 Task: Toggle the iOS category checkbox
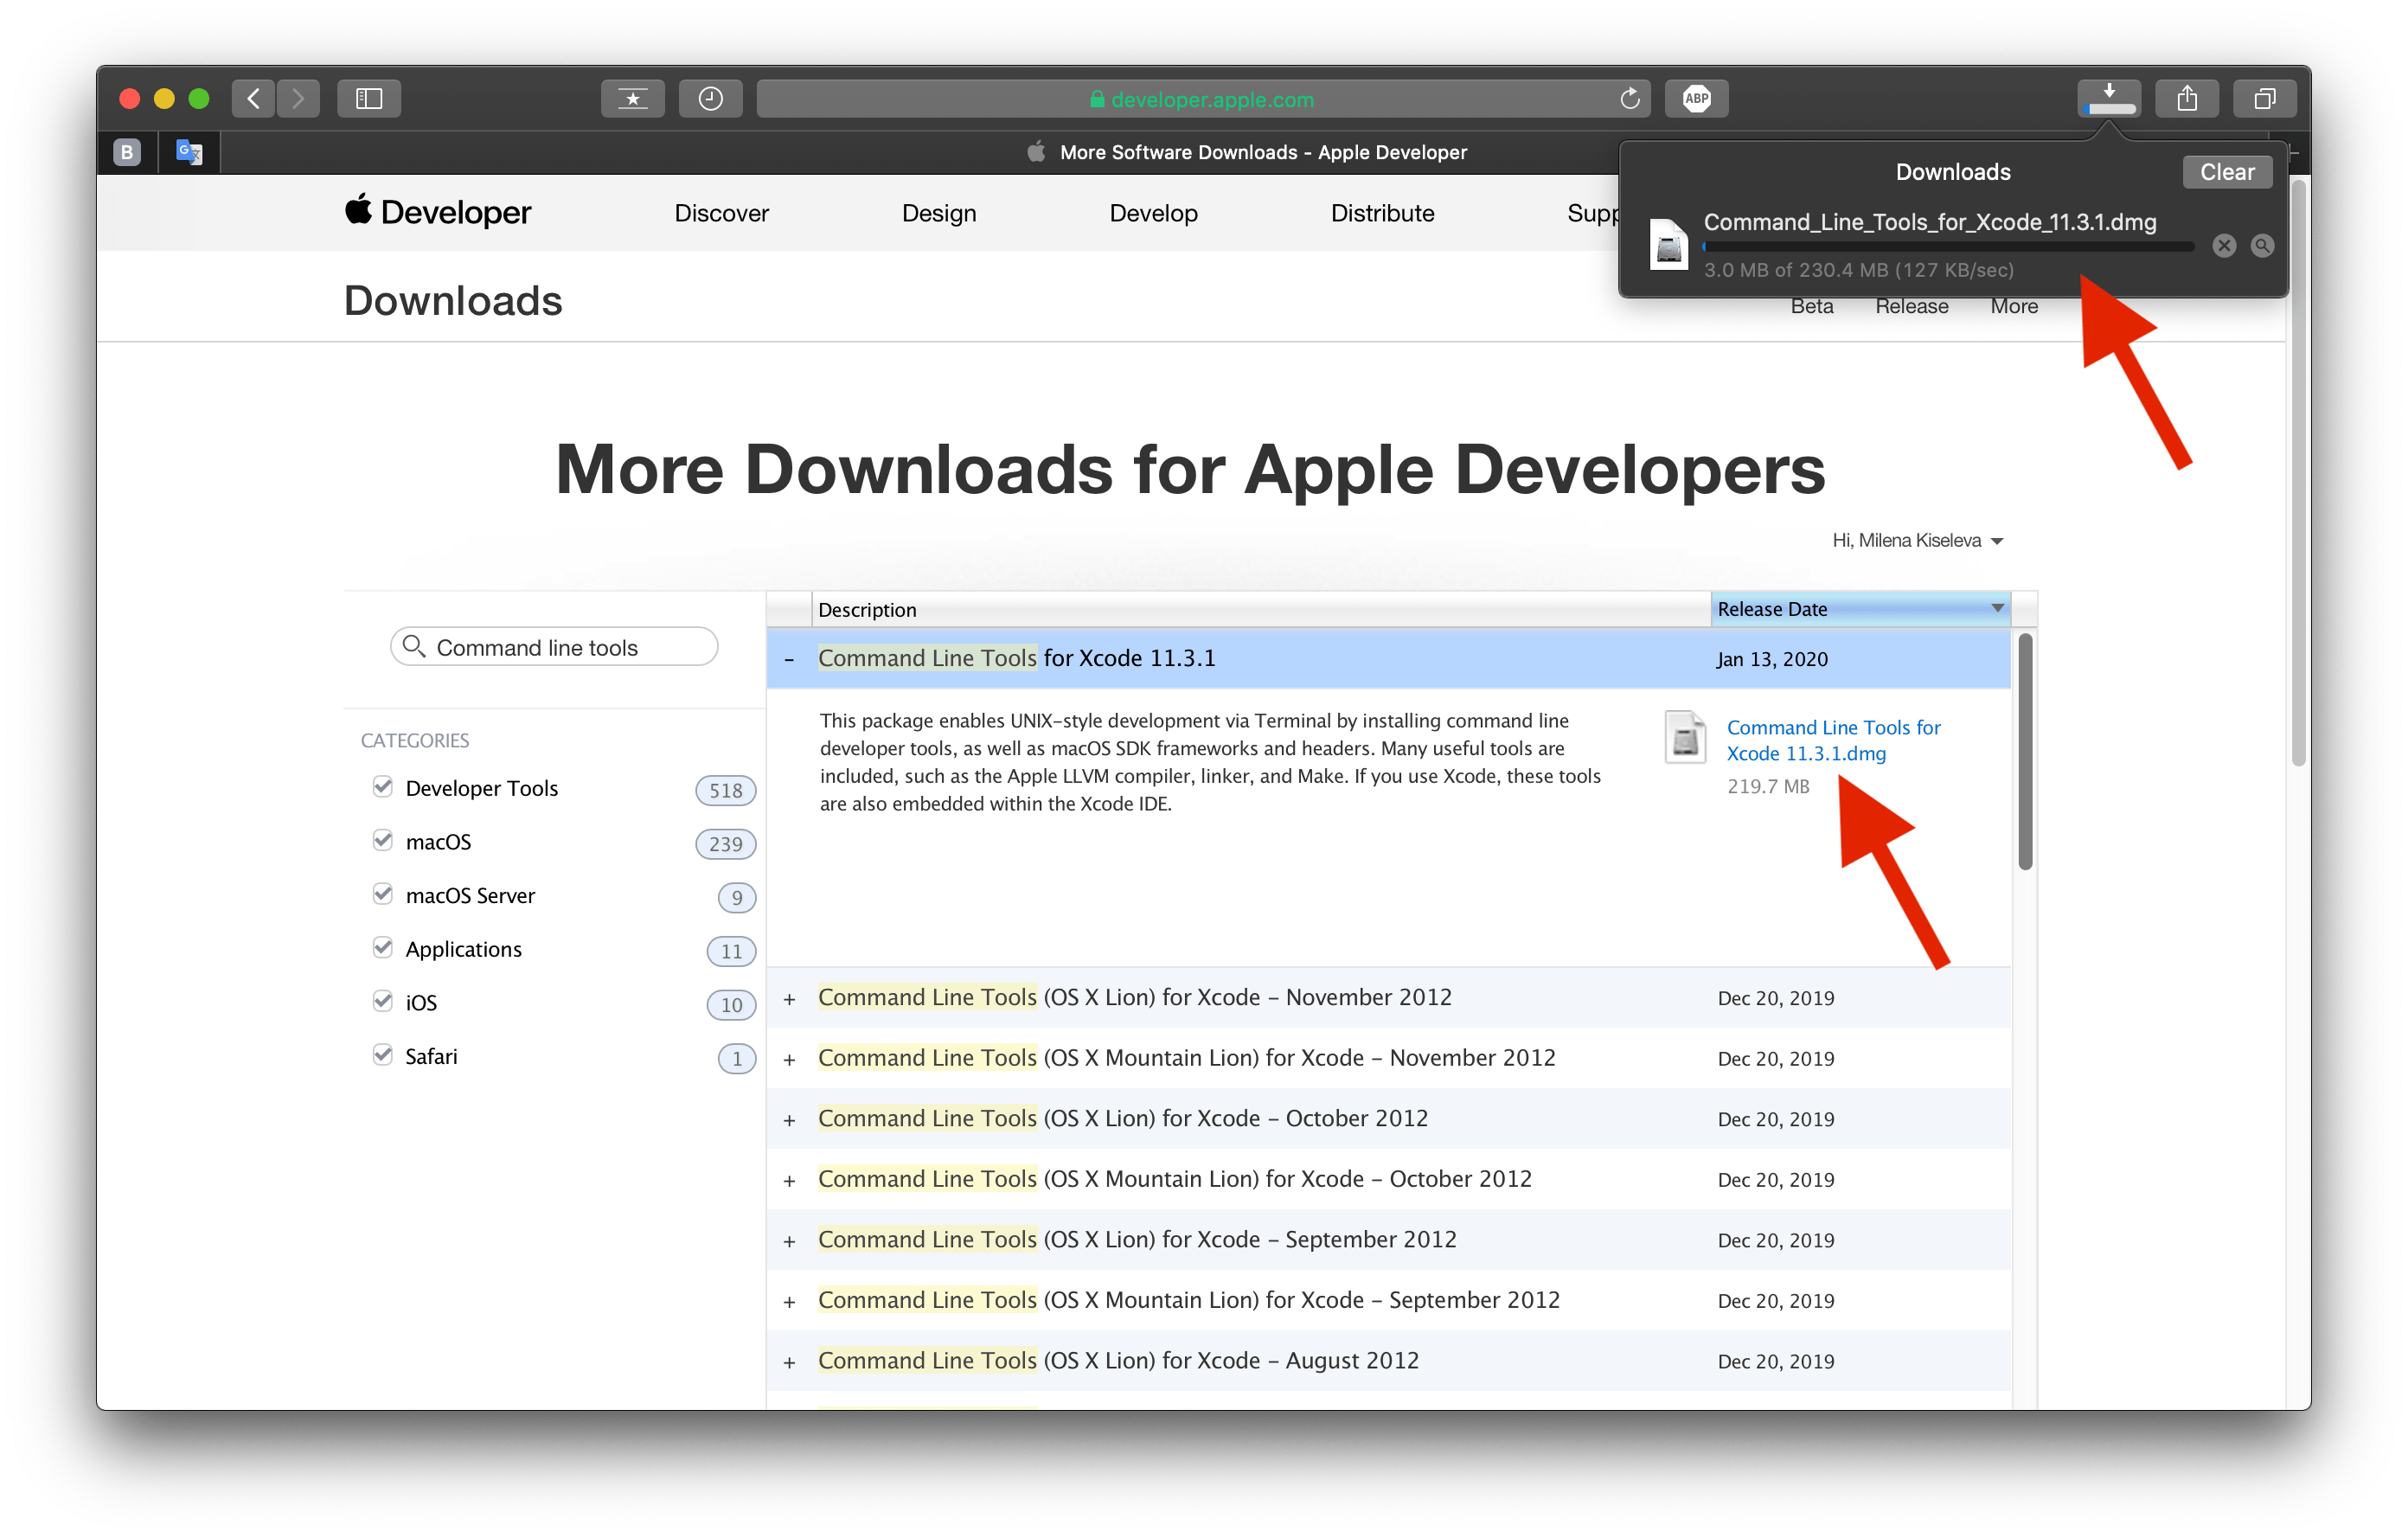382,1001
